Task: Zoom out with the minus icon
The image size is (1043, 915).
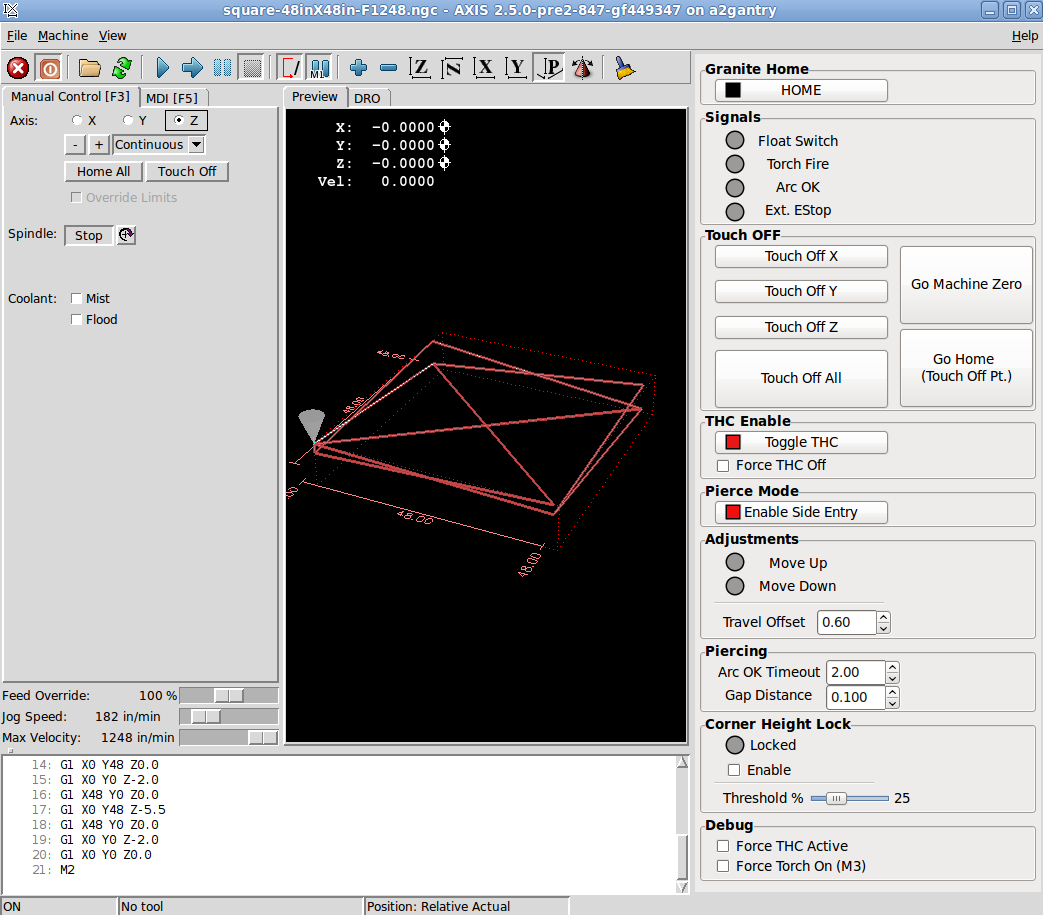Action: pyautogui.click(x=388, y=68)
